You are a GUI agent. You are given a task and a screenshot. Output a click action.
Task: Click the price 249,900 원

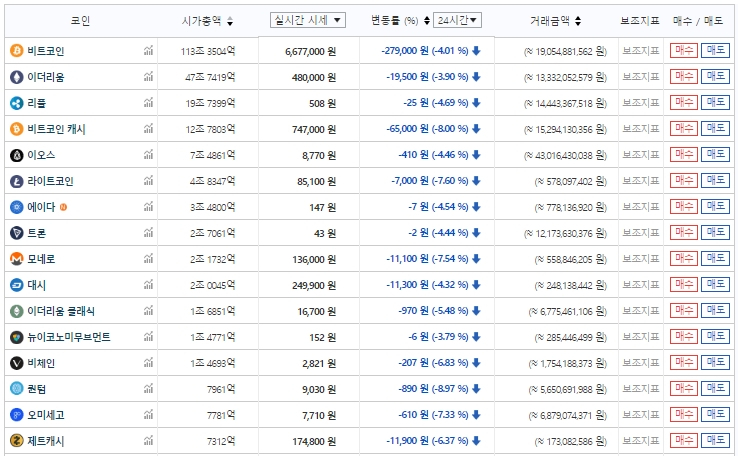pyautogui.click(x=313, y=285)
